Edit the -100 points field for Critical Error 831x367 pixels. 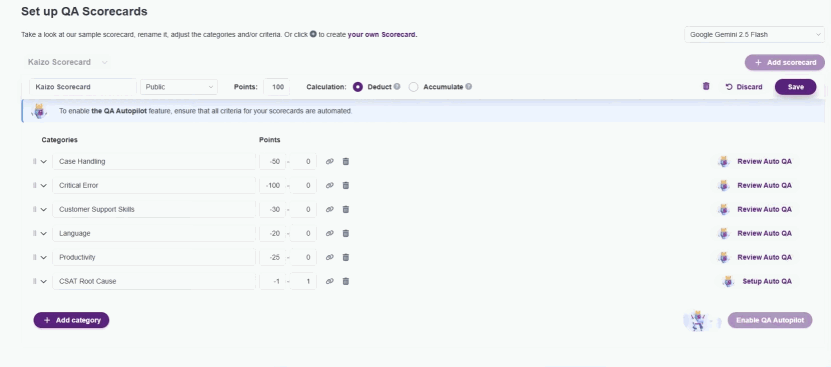(272, 185)
